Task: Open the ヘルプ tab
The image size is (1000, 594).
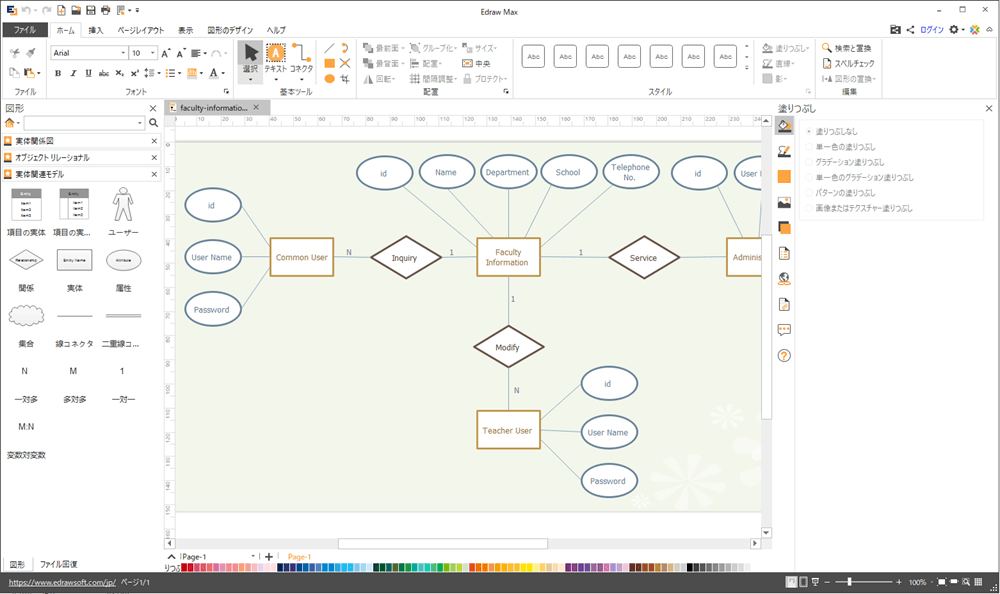Action: pyautogui.click(x=276, y=30)
